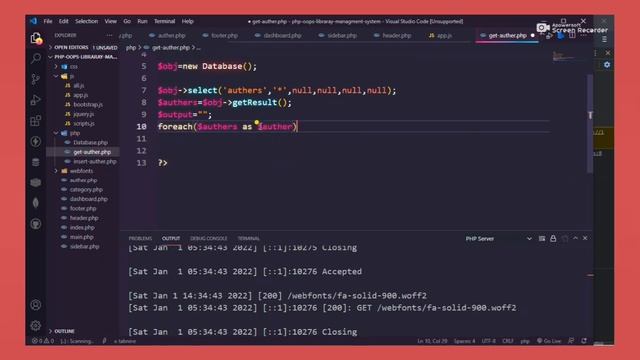Open the Help menu
This screenshot has height=360, width=640.
point(187,21)
